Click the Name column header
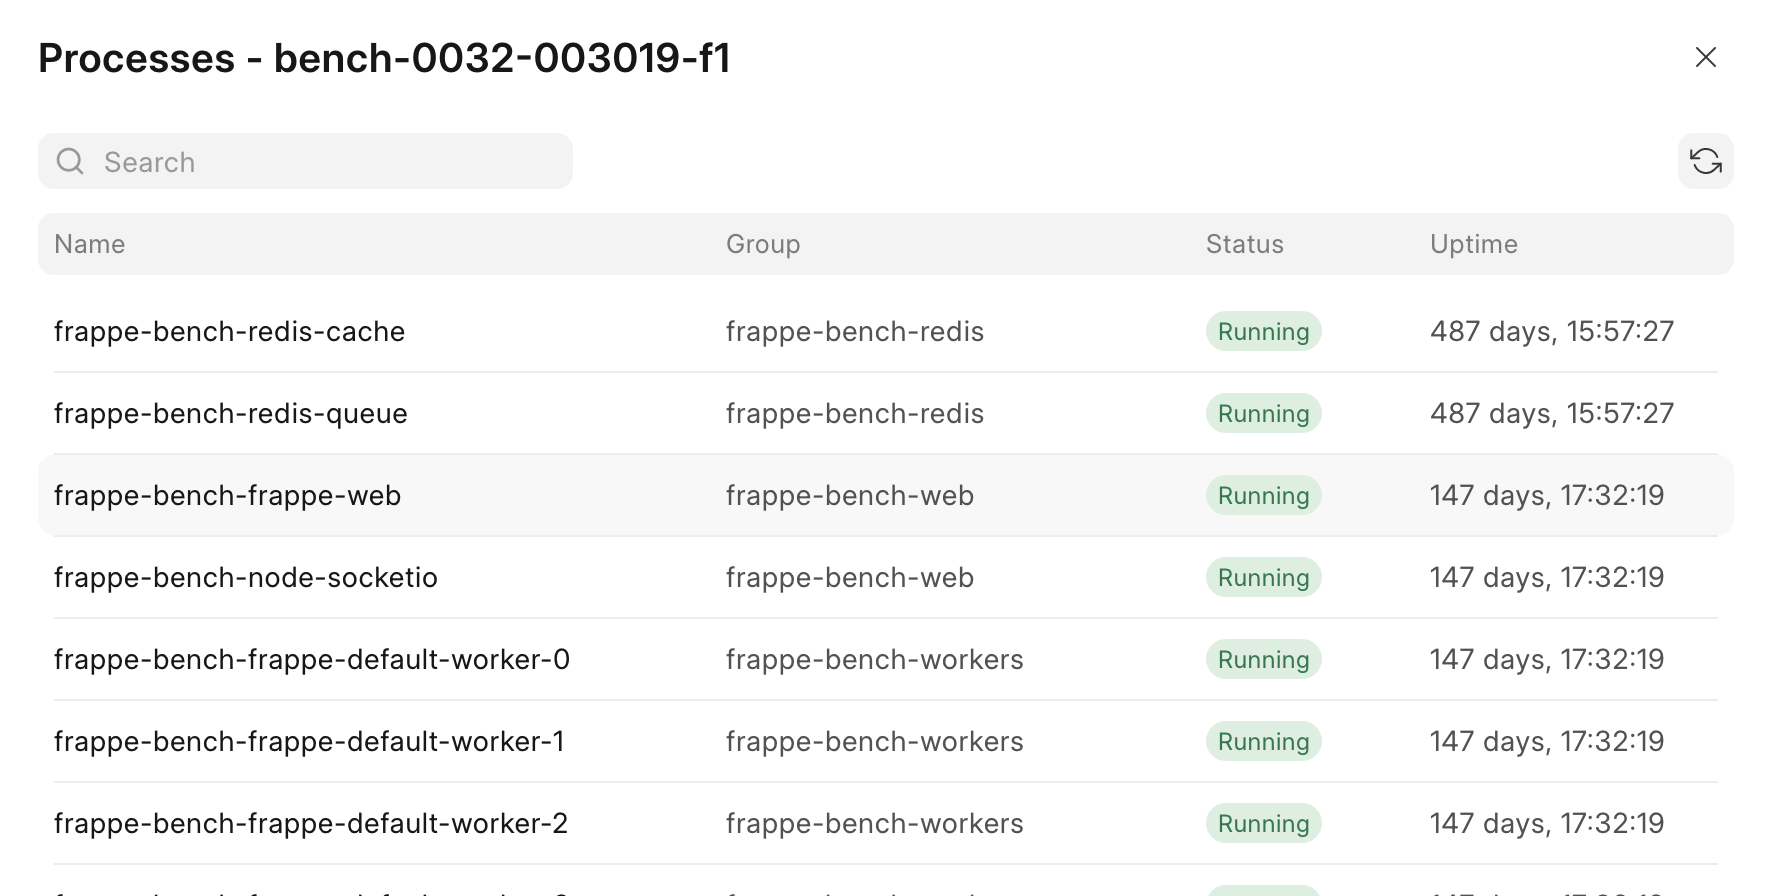 point(89,244)
